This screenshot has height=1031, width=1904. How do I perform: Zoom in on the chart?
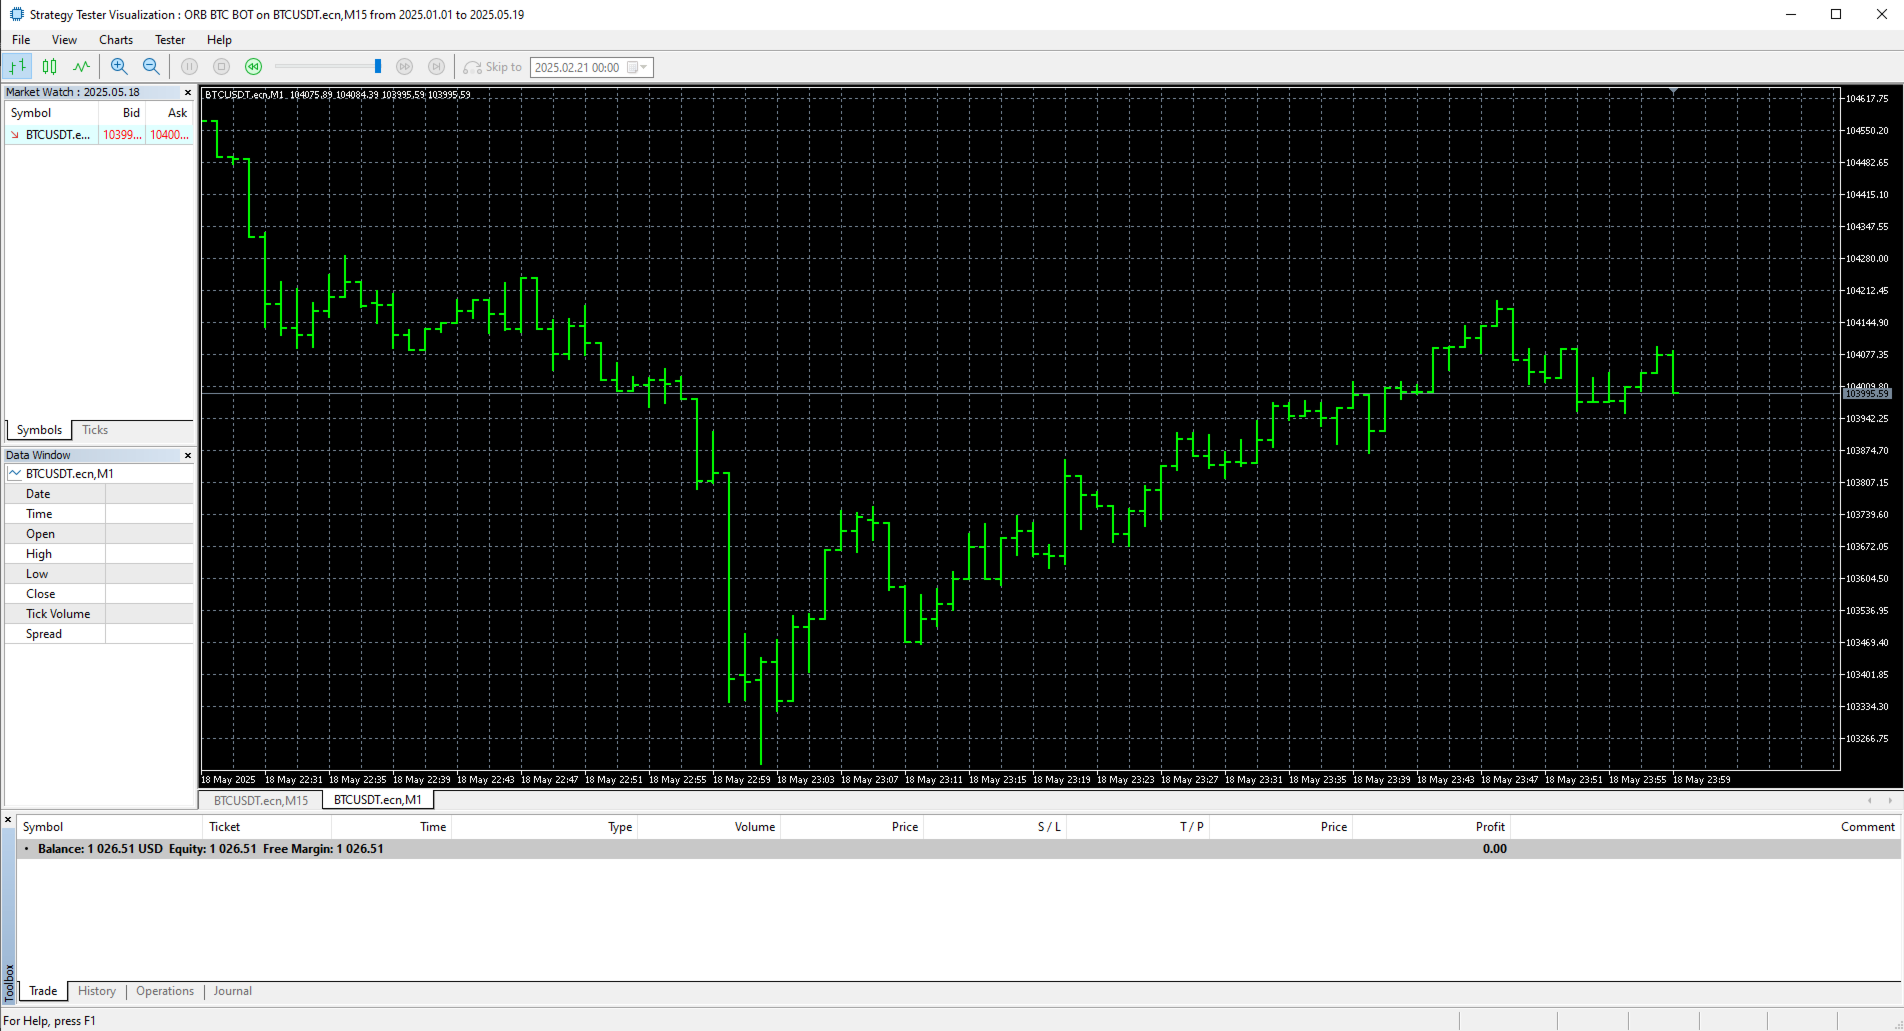click(x=119, y=66)
